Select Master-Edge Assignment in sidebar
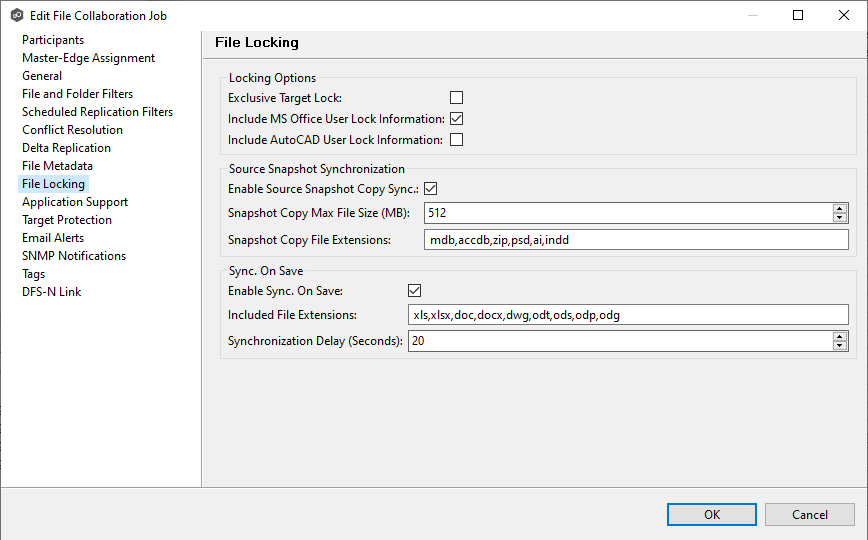 pos(88,58)
